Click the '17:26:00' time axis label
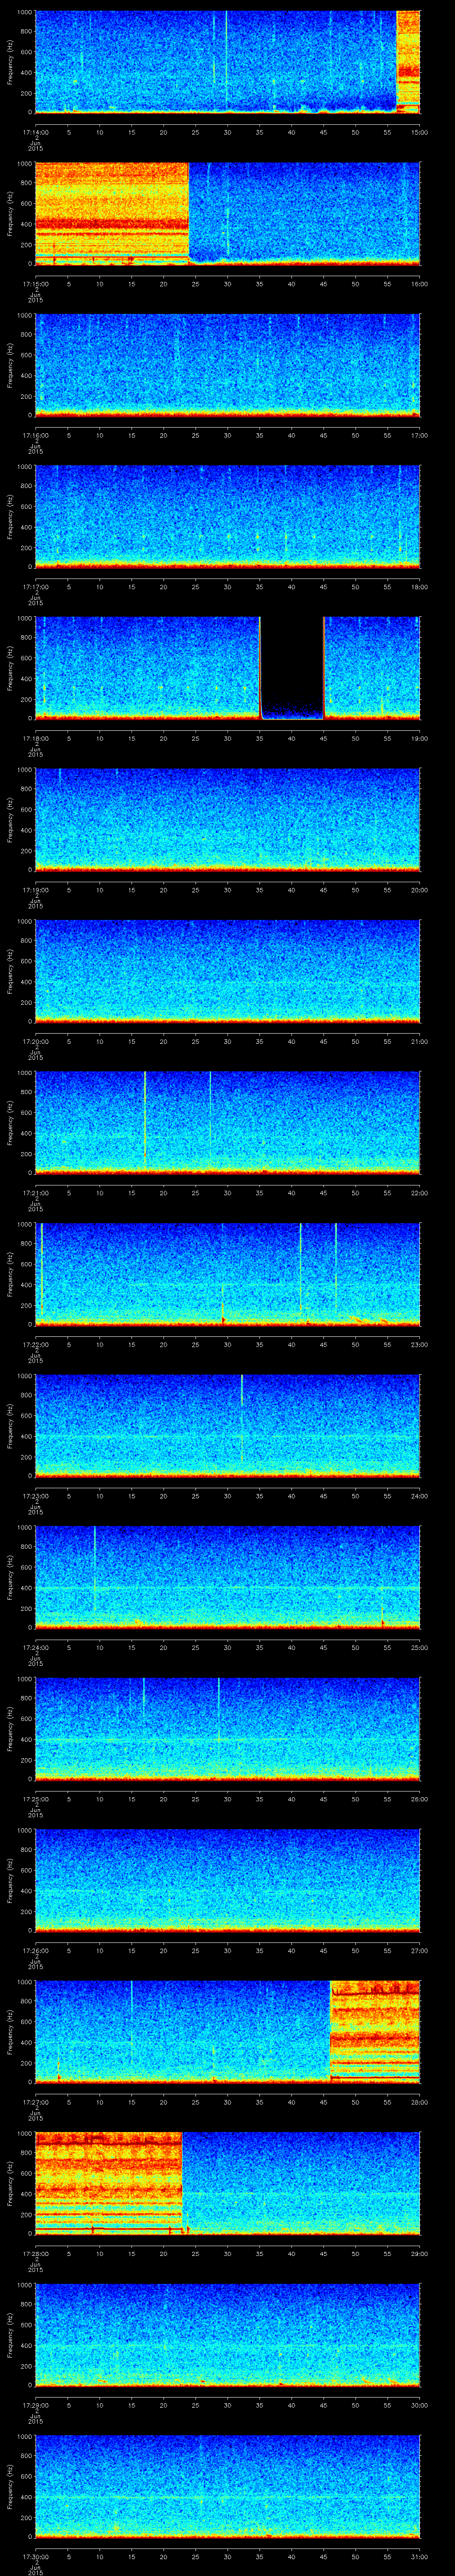This screenshot has height=2576, width=455. click(x=35, y=1950)
